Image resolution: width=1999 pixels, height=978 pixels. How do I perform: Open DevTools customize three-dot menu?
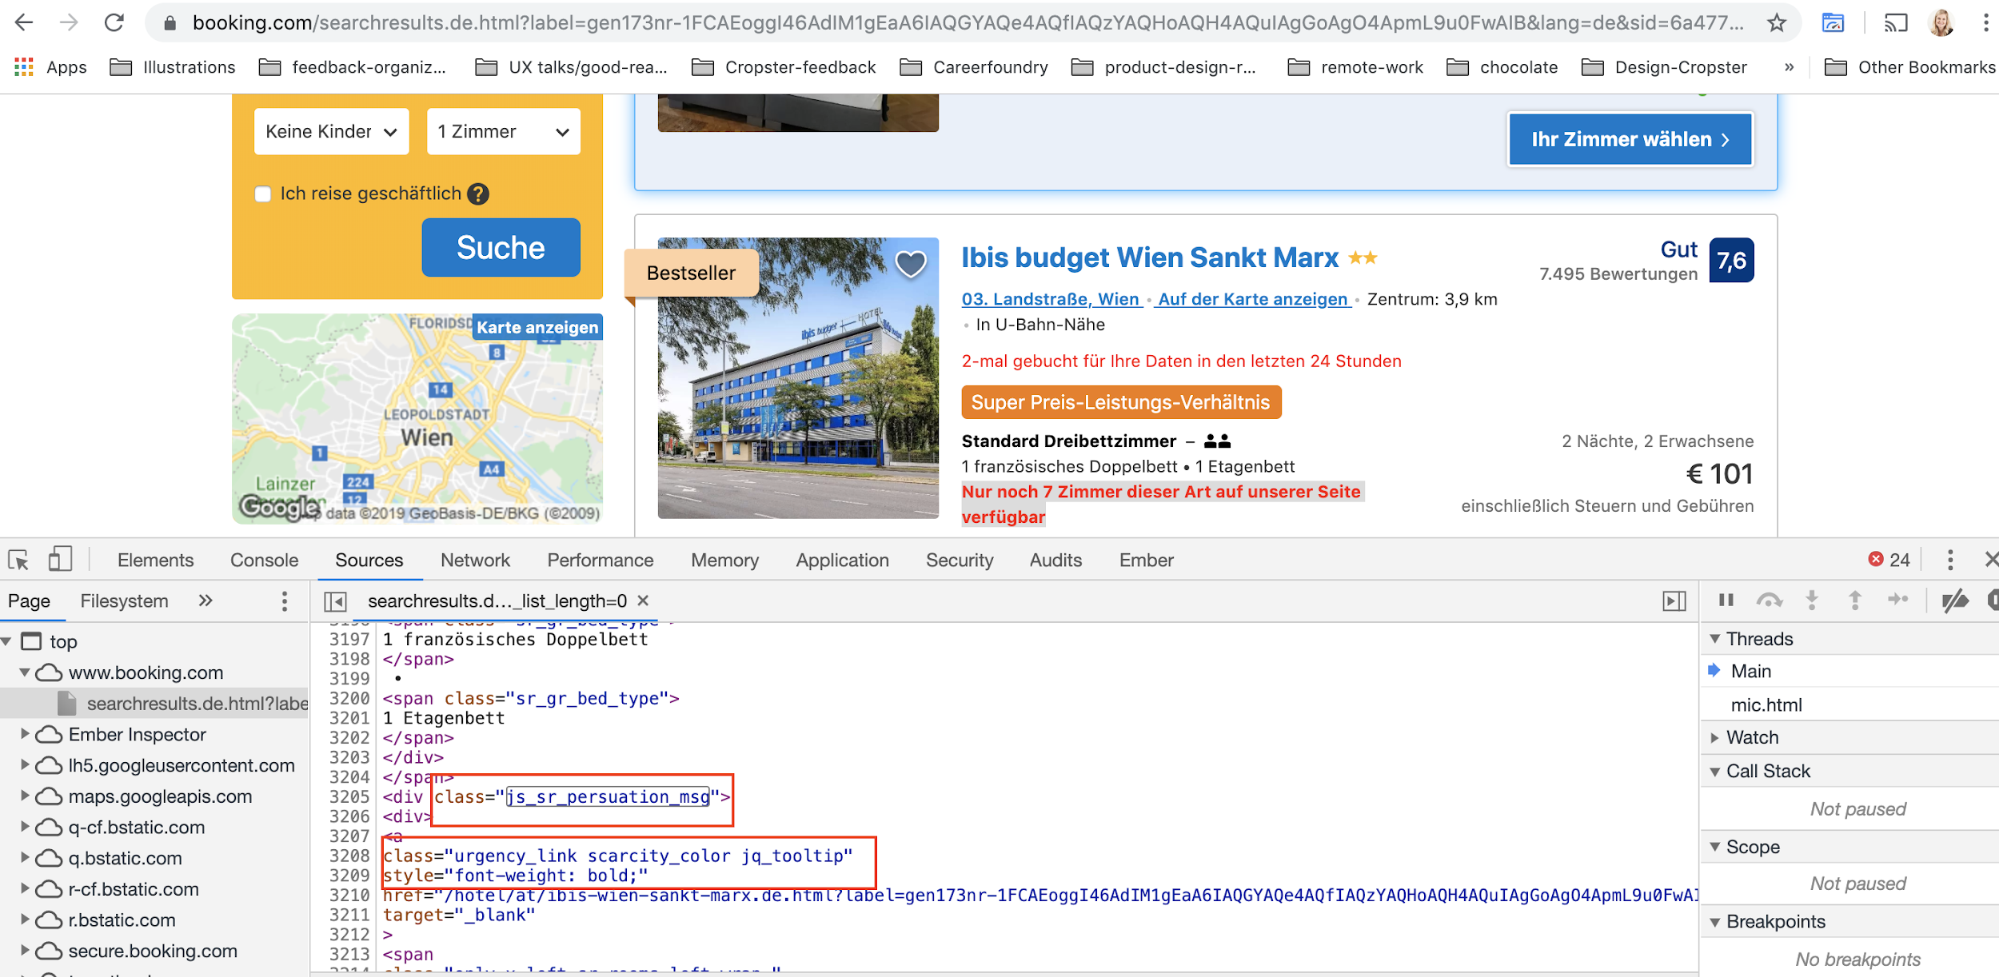pyautogui.click(x=1950, y=560)
